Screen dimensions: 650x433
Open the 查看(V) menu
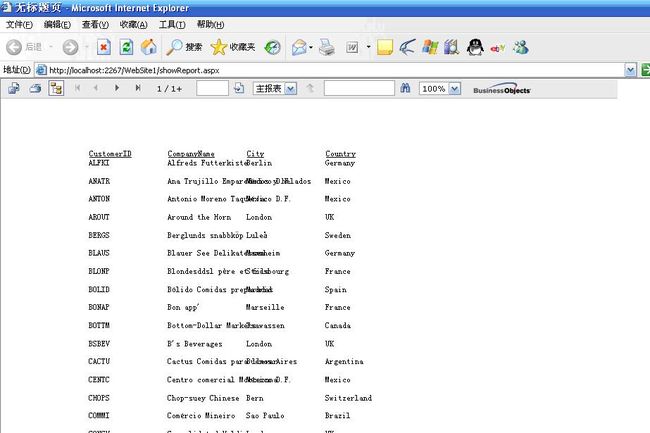95,25
